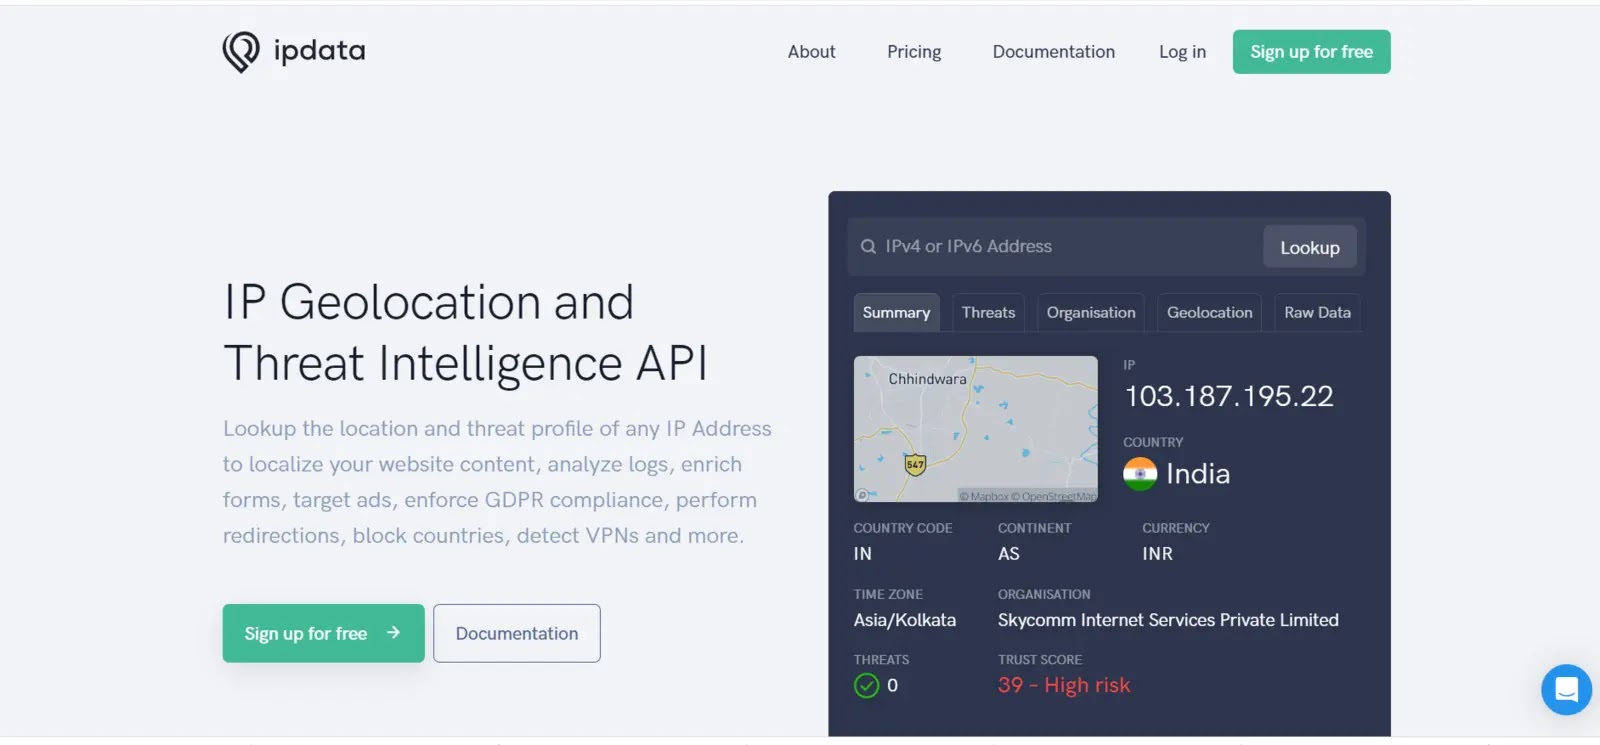Click the green threats checkmark icon
This screenshot has height=745, width=1600.
[x=866, y=686]
